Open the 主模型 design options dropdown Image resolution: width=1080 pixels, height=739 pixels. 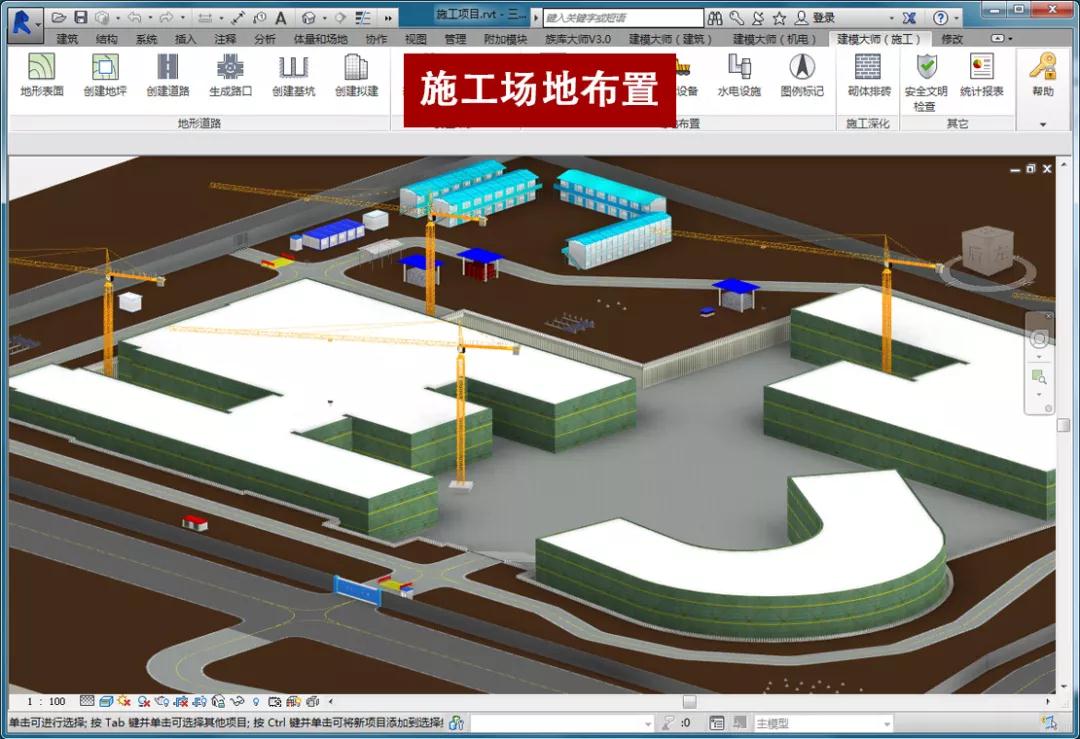[x=823, y=723]
